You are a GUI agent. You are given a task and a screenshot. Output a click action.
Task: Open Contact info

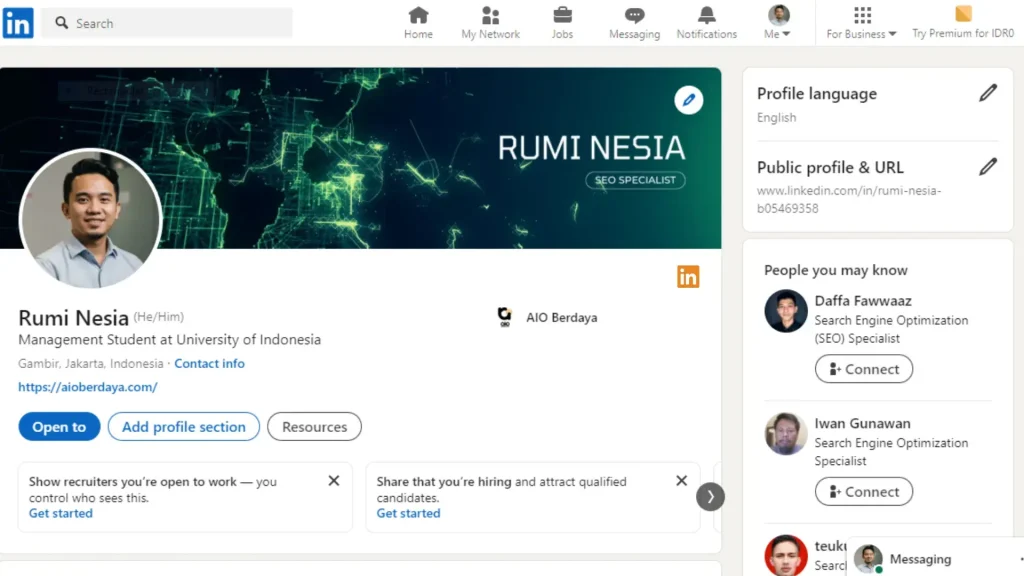click(209, 364)
